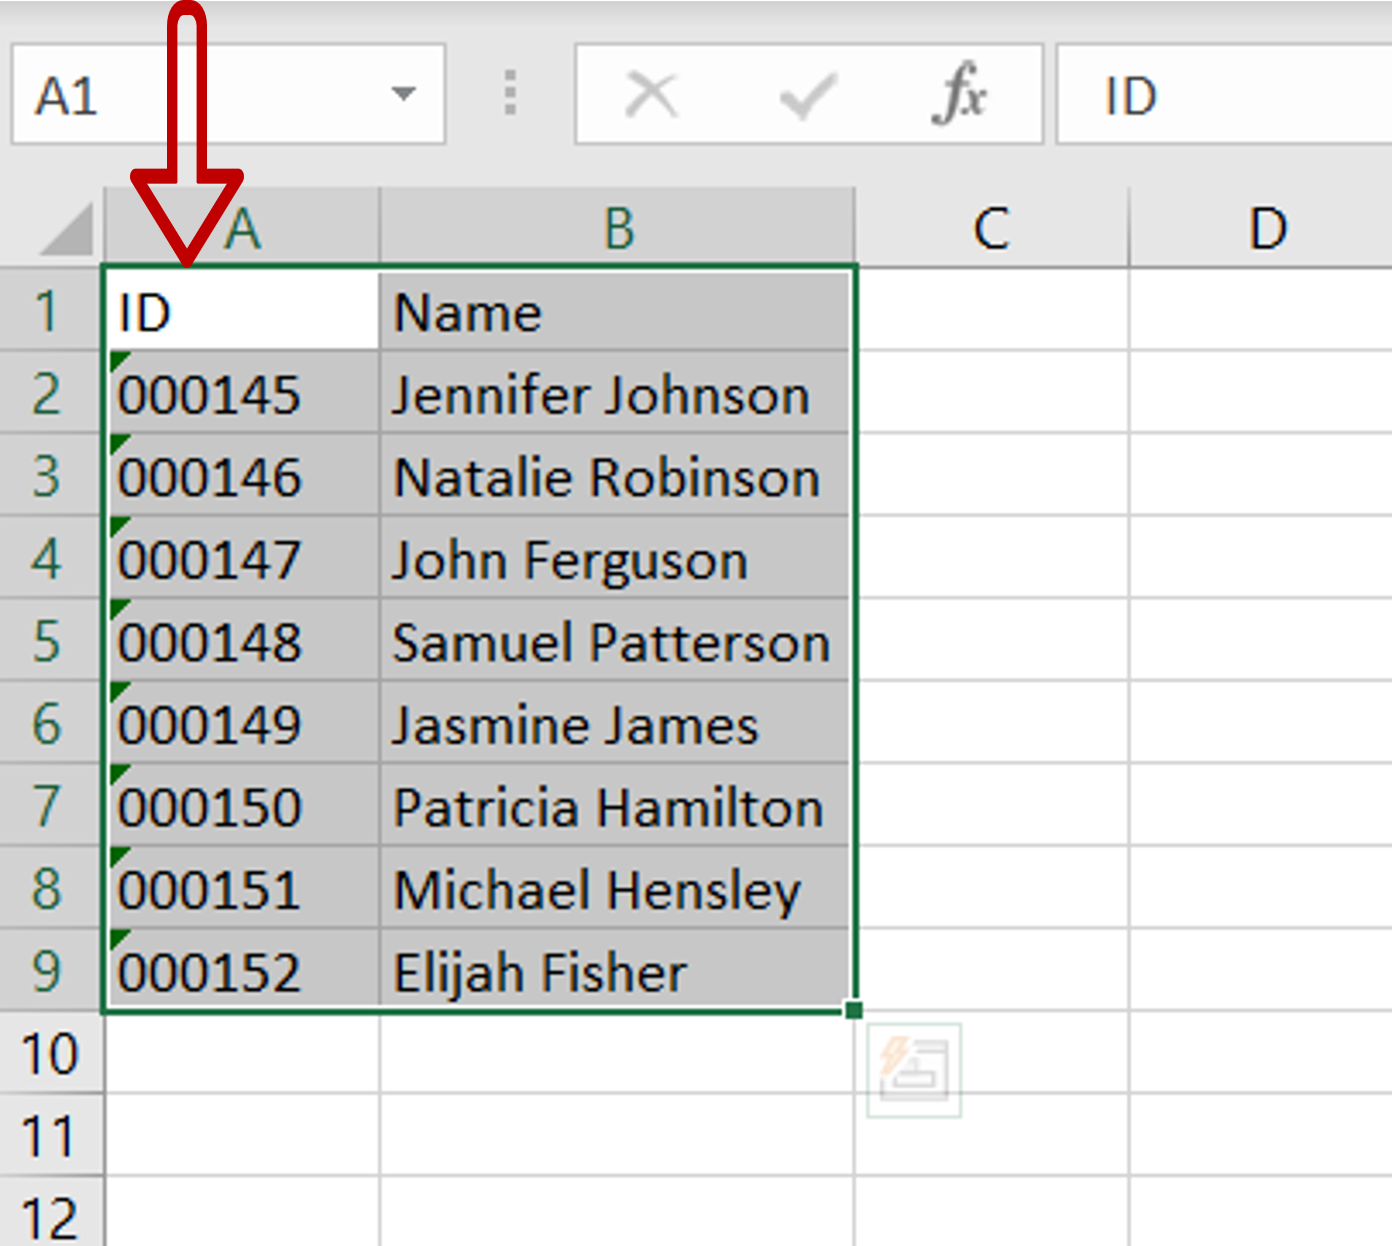Open the Insert Function fx icon
The image size is (1392, 1246).
click(959, 94)
